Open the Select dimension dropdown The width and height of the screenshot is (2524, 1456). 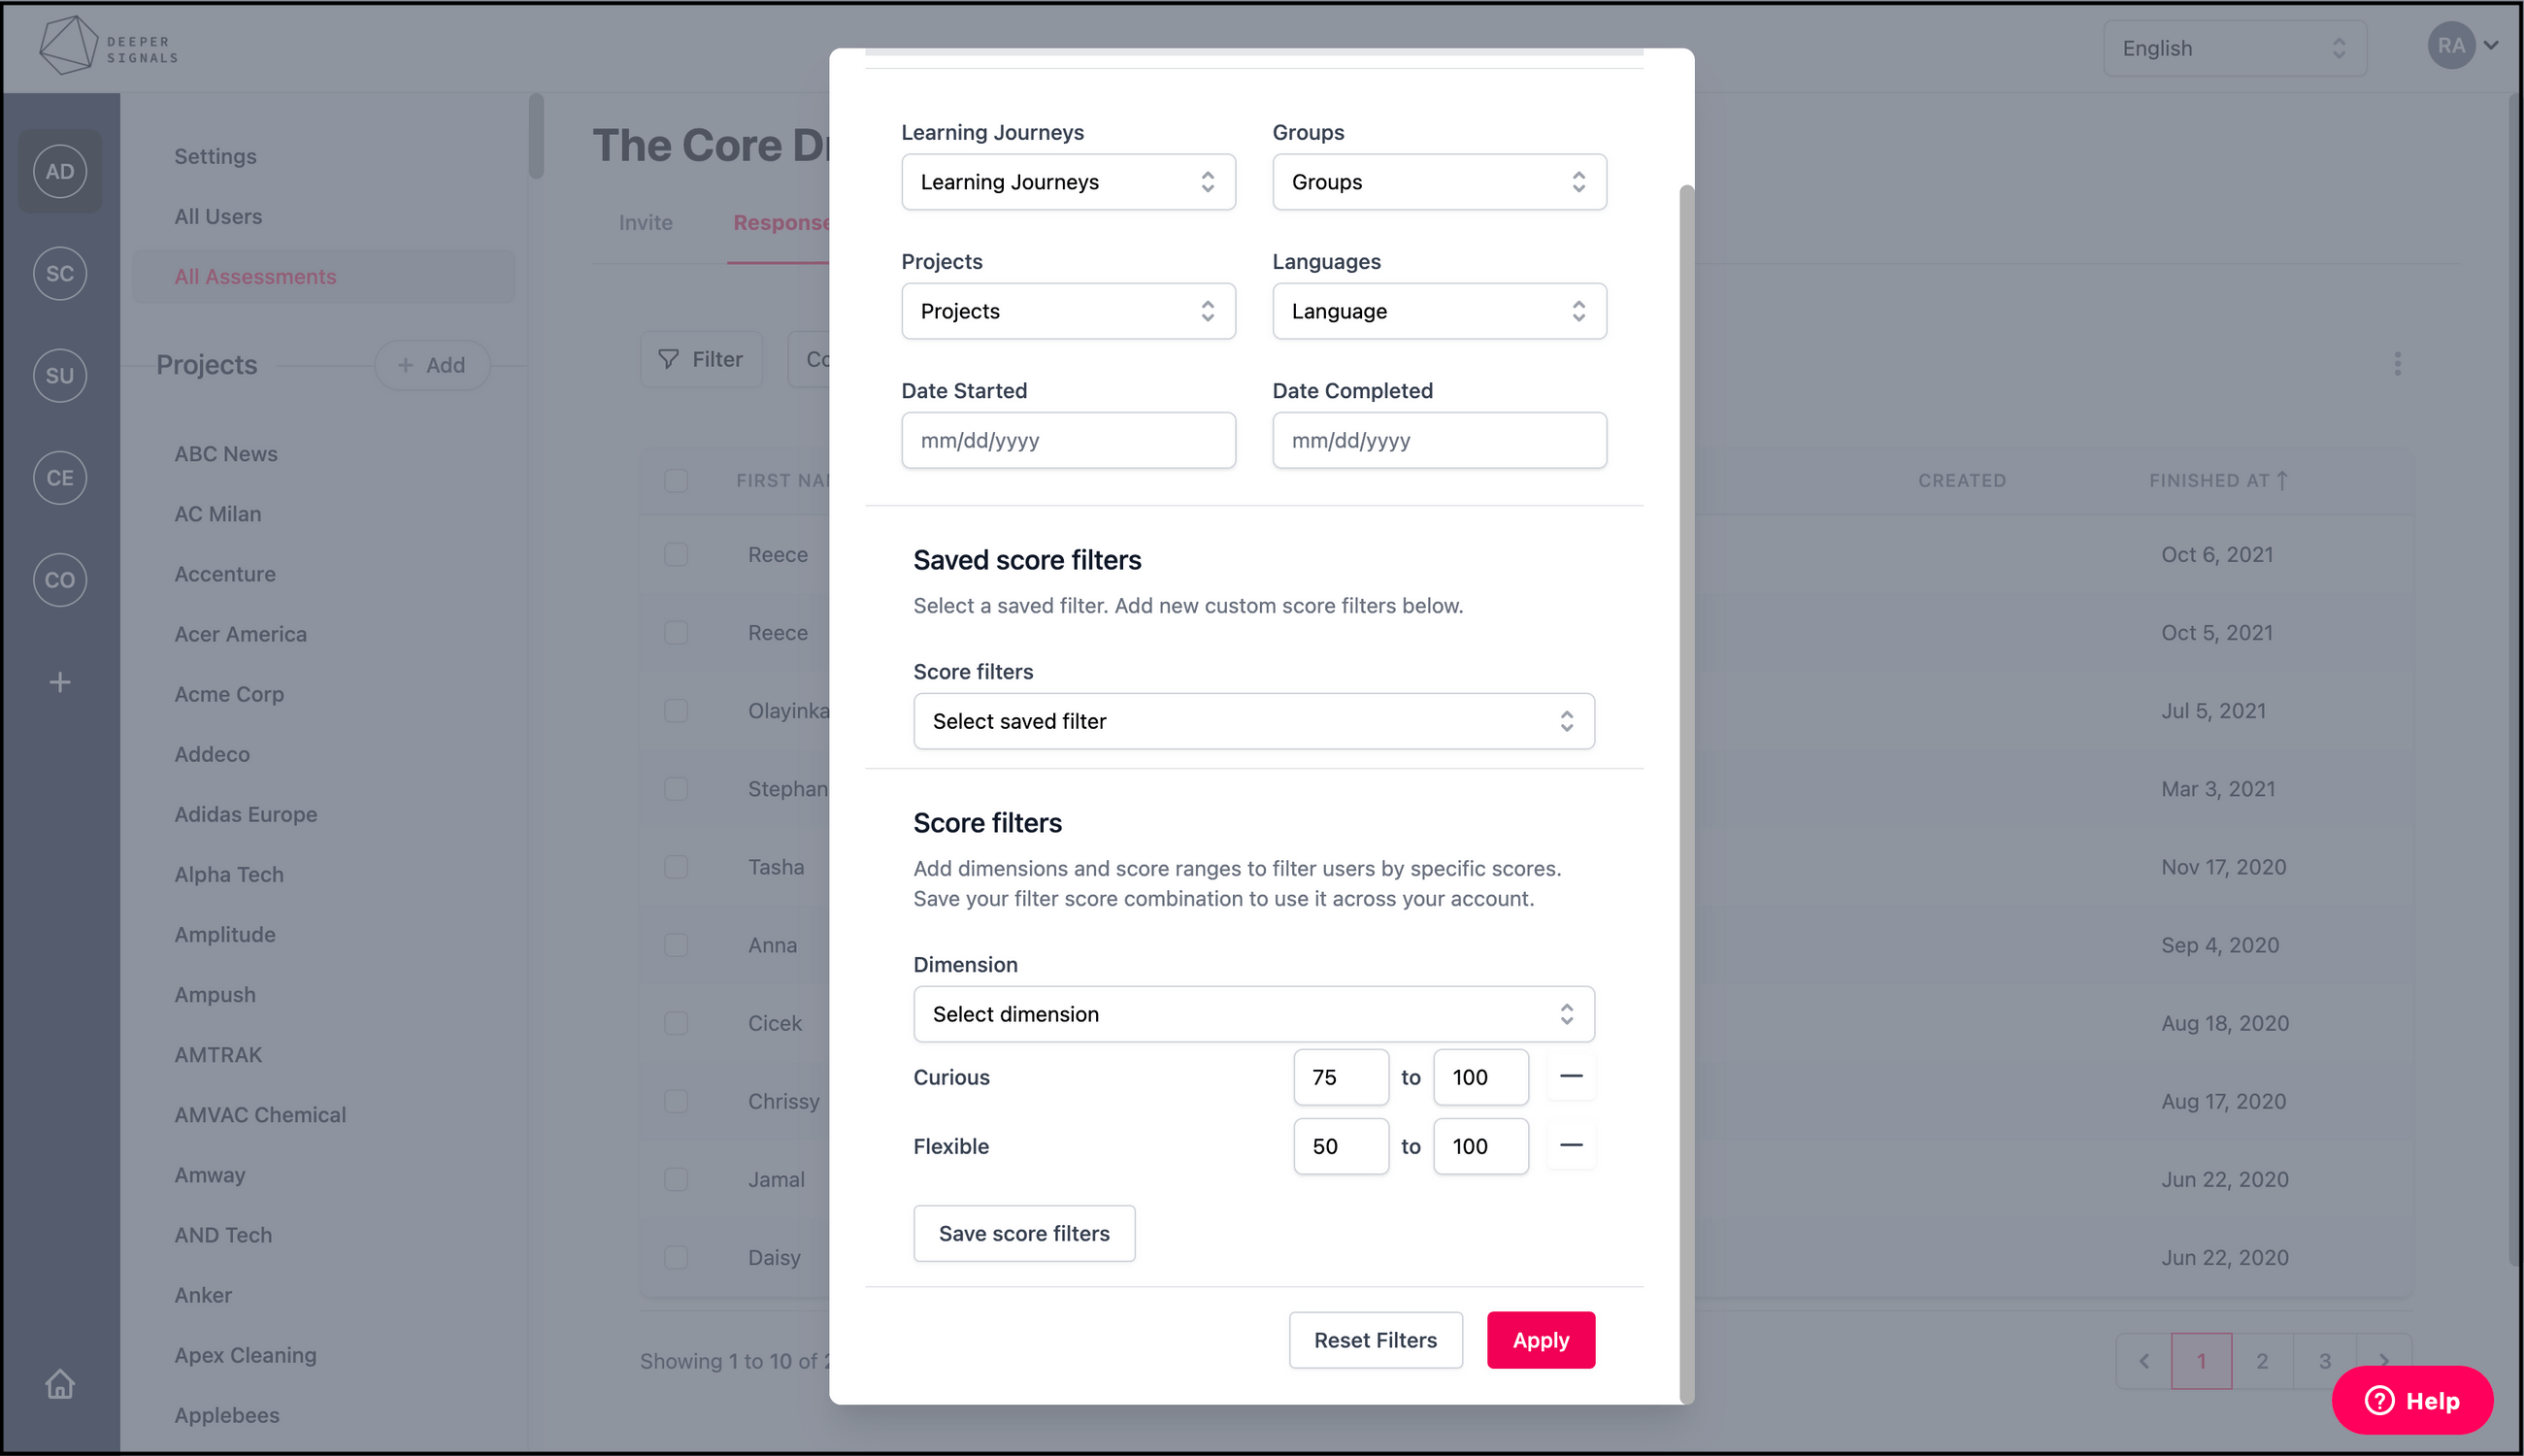coord(1253,1014)
